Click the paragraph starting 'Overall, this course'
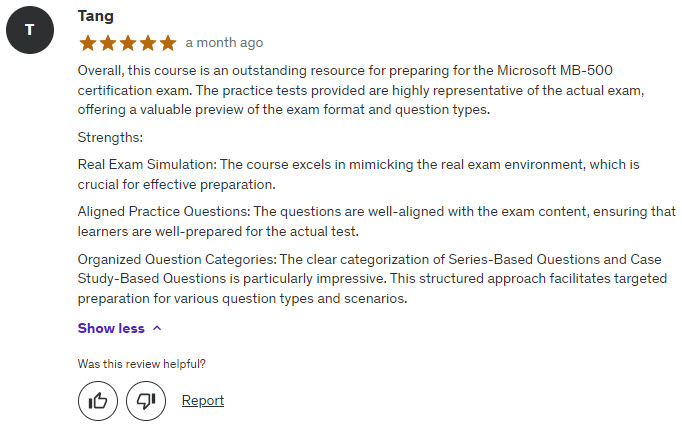682x425 pixels. (x=361, y=90)
